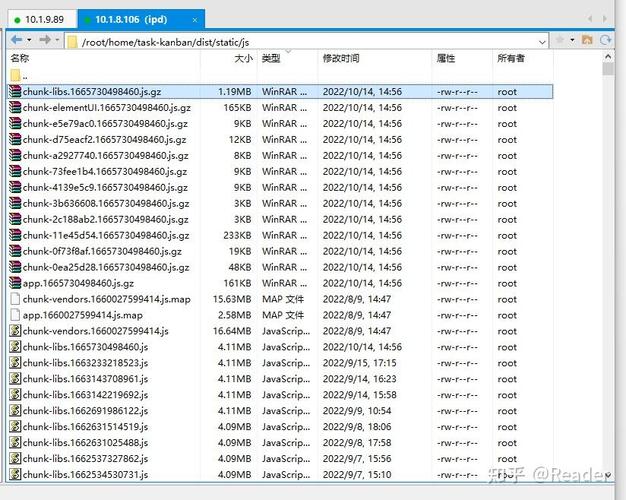Click file name chunk-libs.1662631025488.js
This screenshot has height=500, width=626.
[85, 443]
